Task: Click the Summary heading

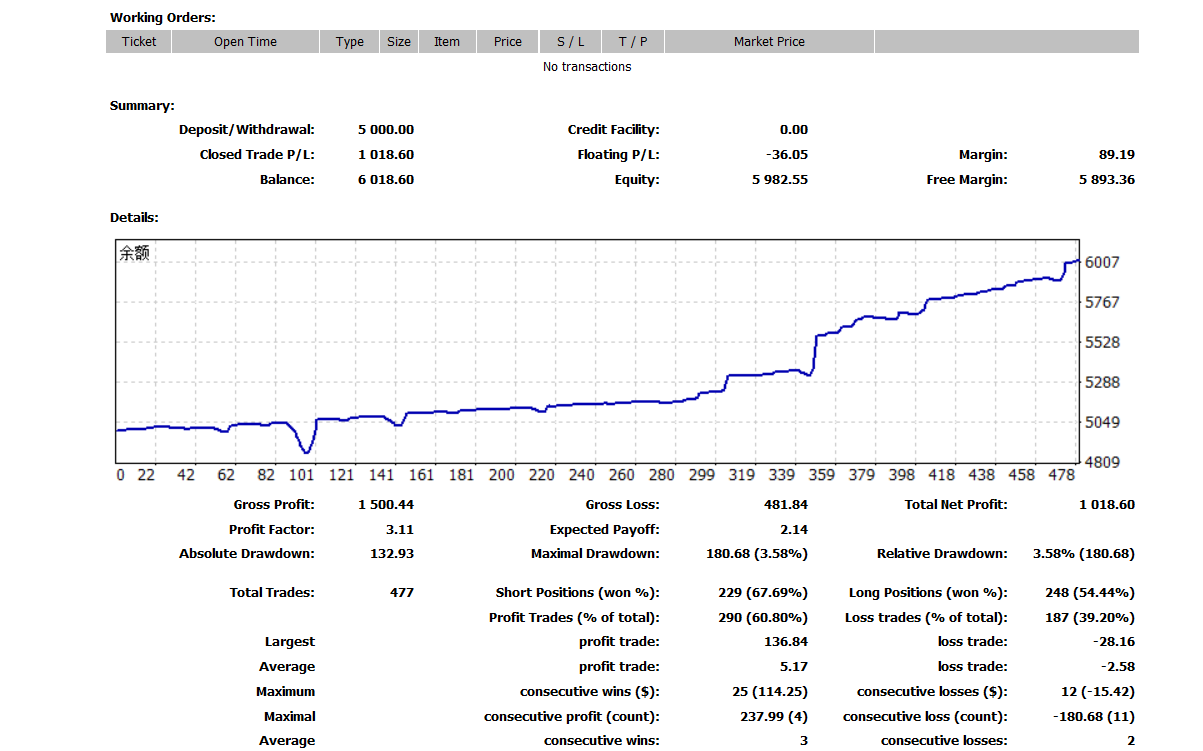Action: (x=142, y=105)
